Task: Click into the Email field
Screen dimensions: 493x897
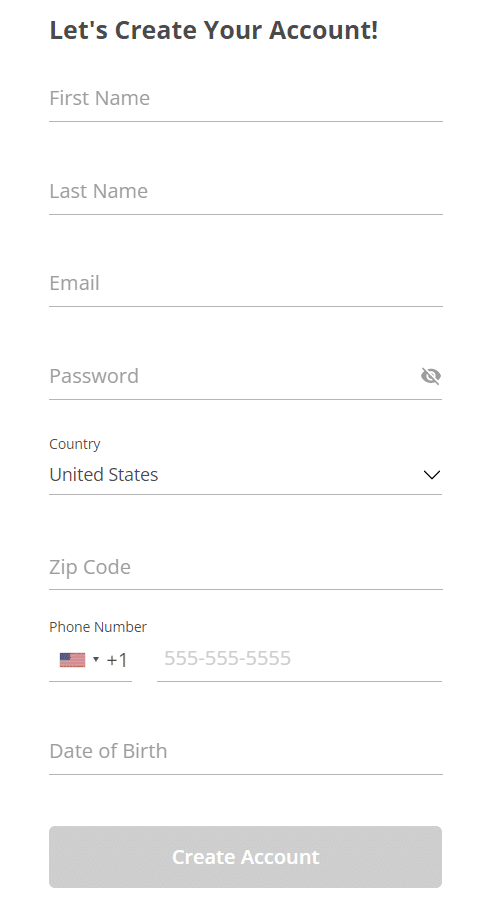Action: (246, 283)
